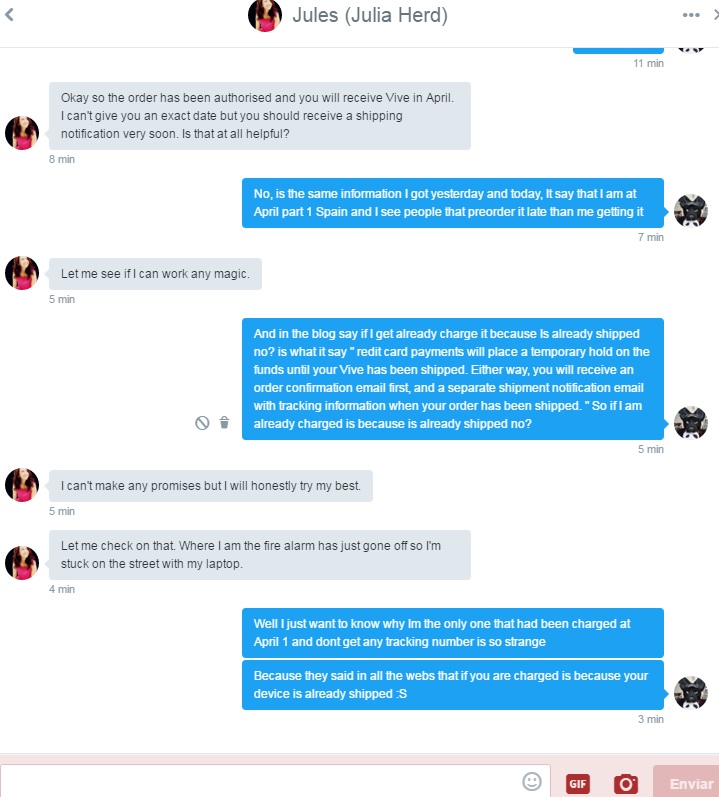This screenshot has width=719, height=797.
Task: Click Jules' profile picture in the header
Action: click(x=265, y=15)
